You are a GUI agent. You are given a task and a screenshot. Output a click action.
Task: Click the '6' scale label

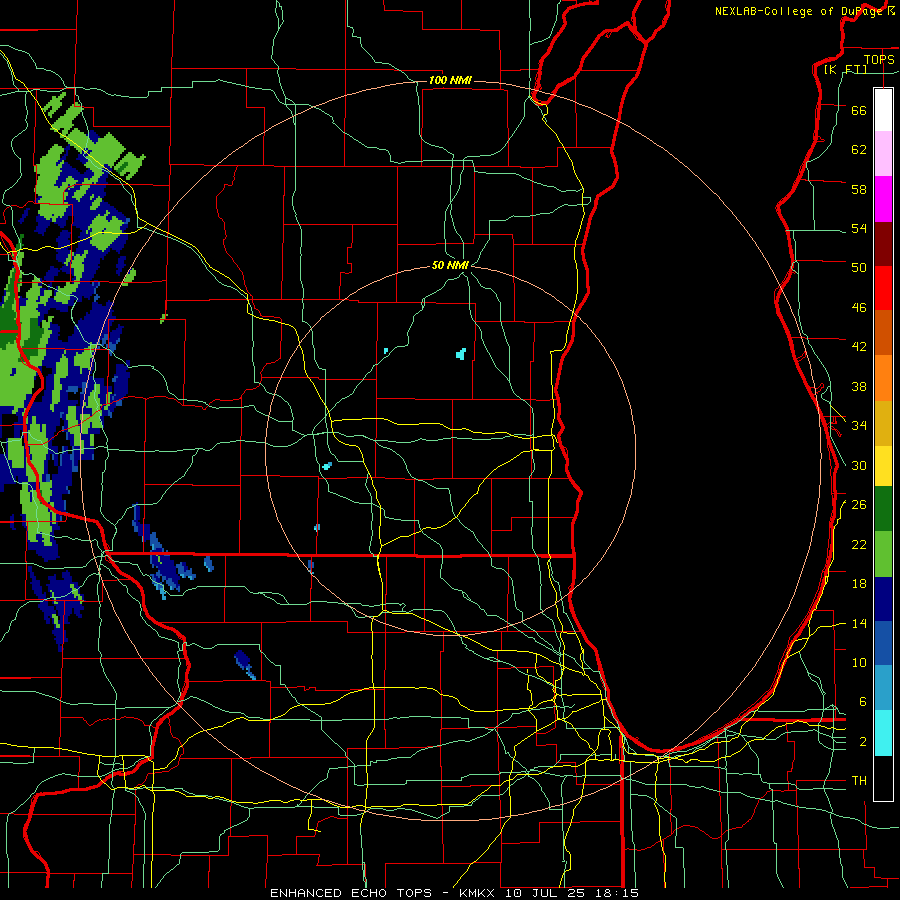click(x=863, y=702)
